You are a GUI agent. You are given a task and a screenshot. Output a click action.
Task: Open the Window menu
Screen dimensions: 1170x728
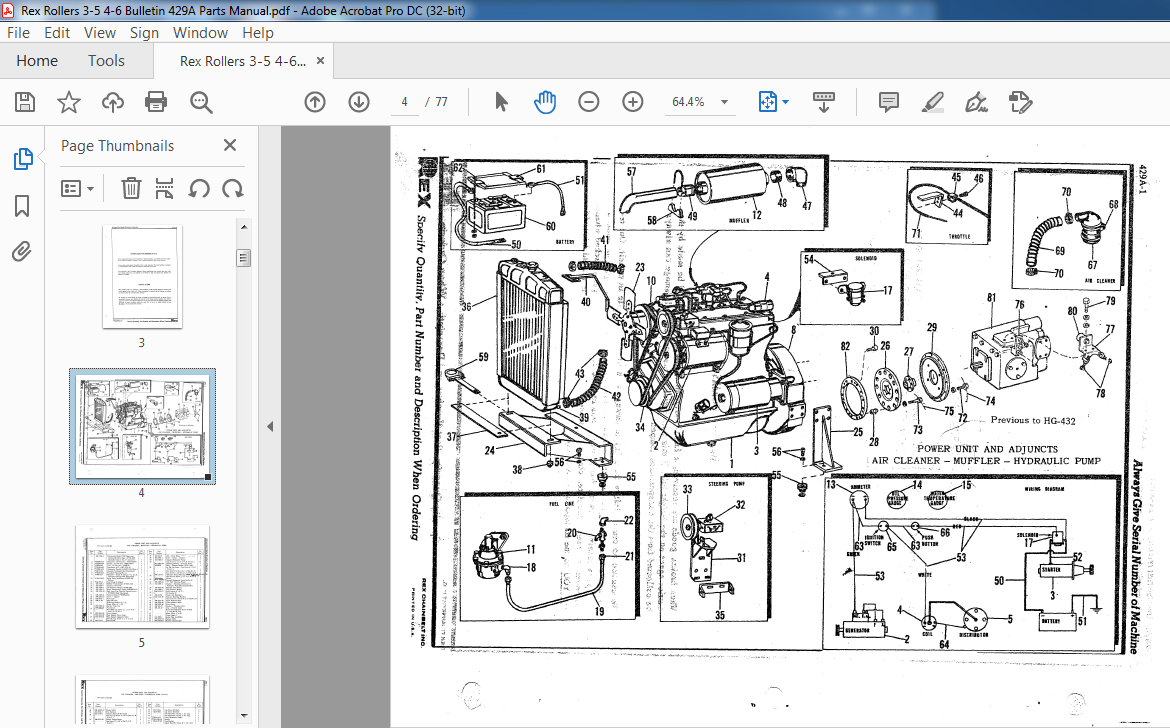(x=200, y=33)
